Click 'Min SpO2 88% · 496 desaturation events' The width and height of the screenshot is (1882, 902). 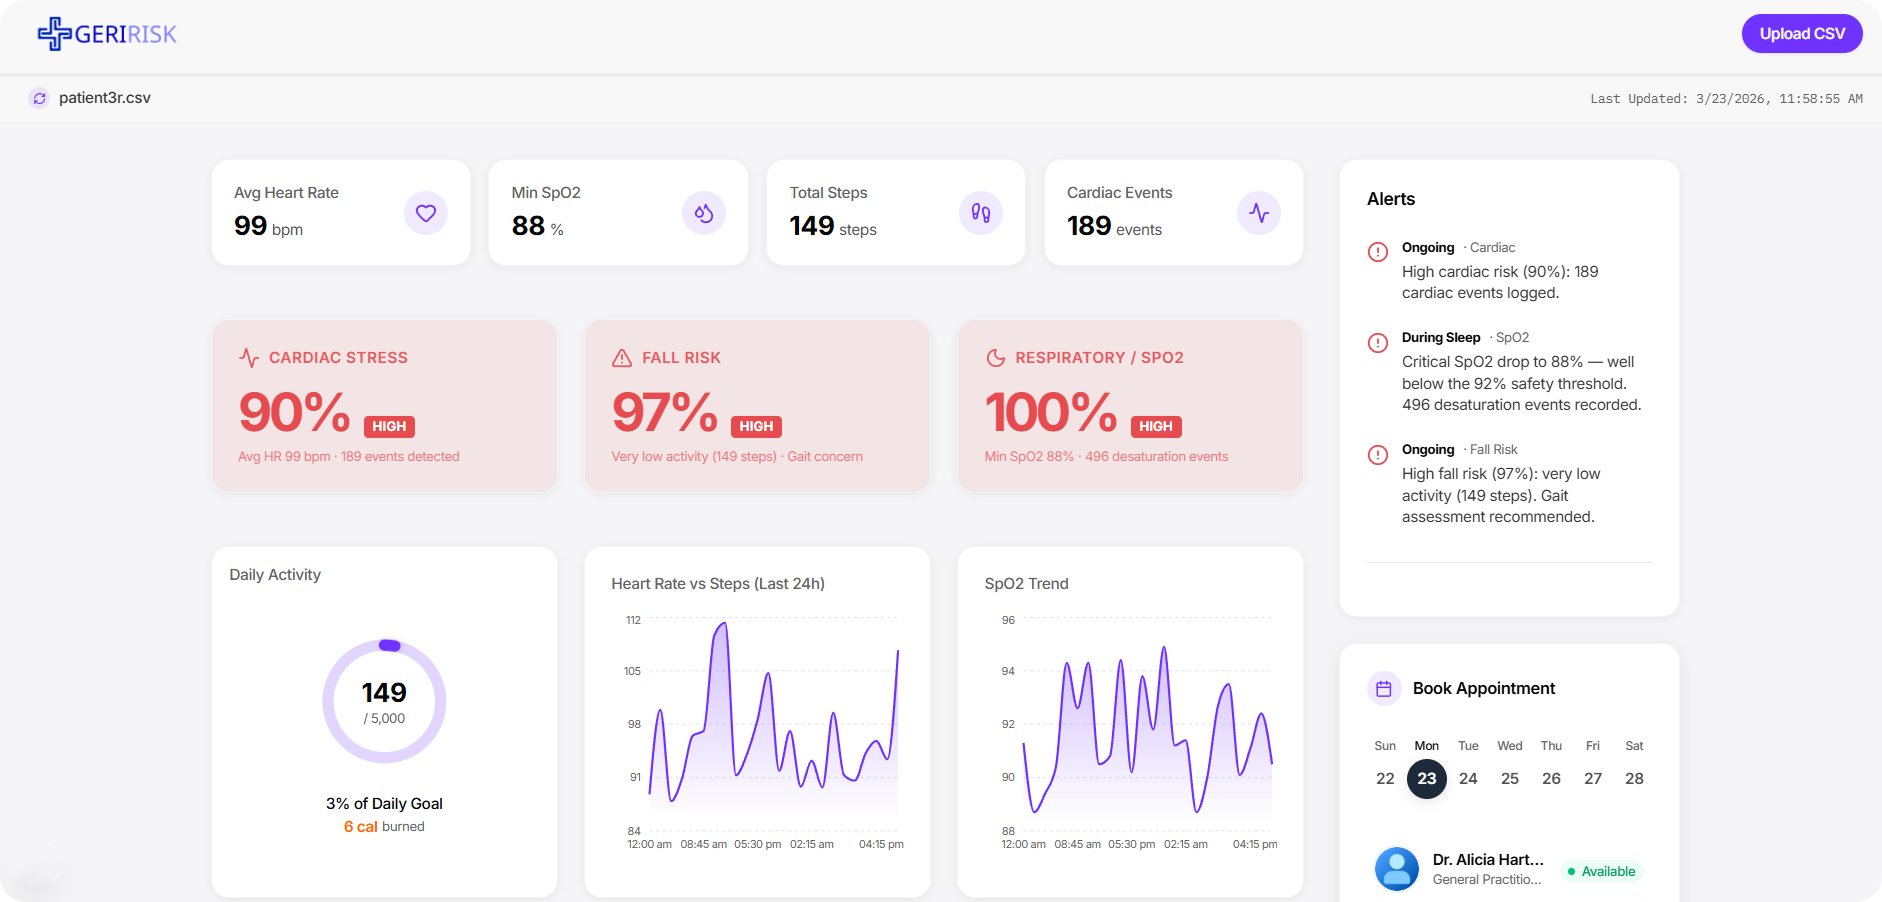[1106, 457]
